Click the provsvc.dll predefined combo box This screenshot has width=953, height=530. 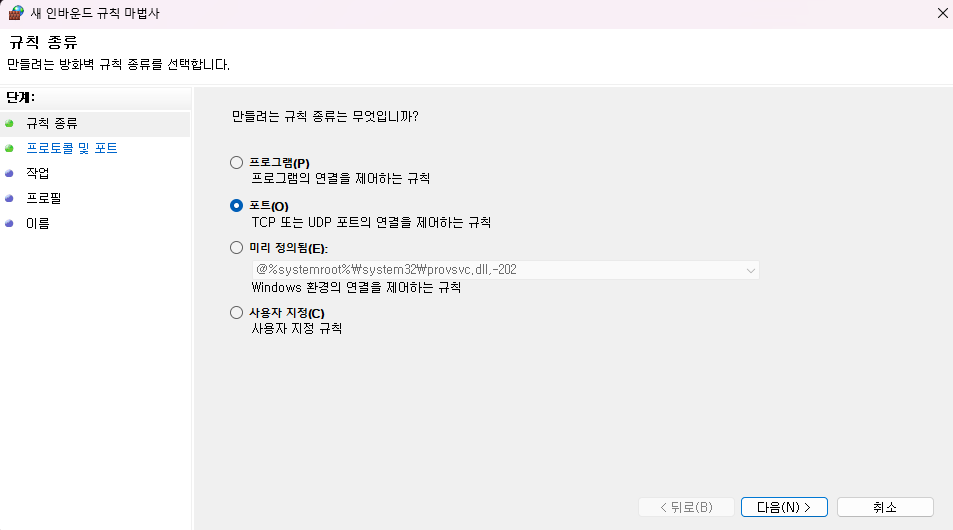click(506, 270)
